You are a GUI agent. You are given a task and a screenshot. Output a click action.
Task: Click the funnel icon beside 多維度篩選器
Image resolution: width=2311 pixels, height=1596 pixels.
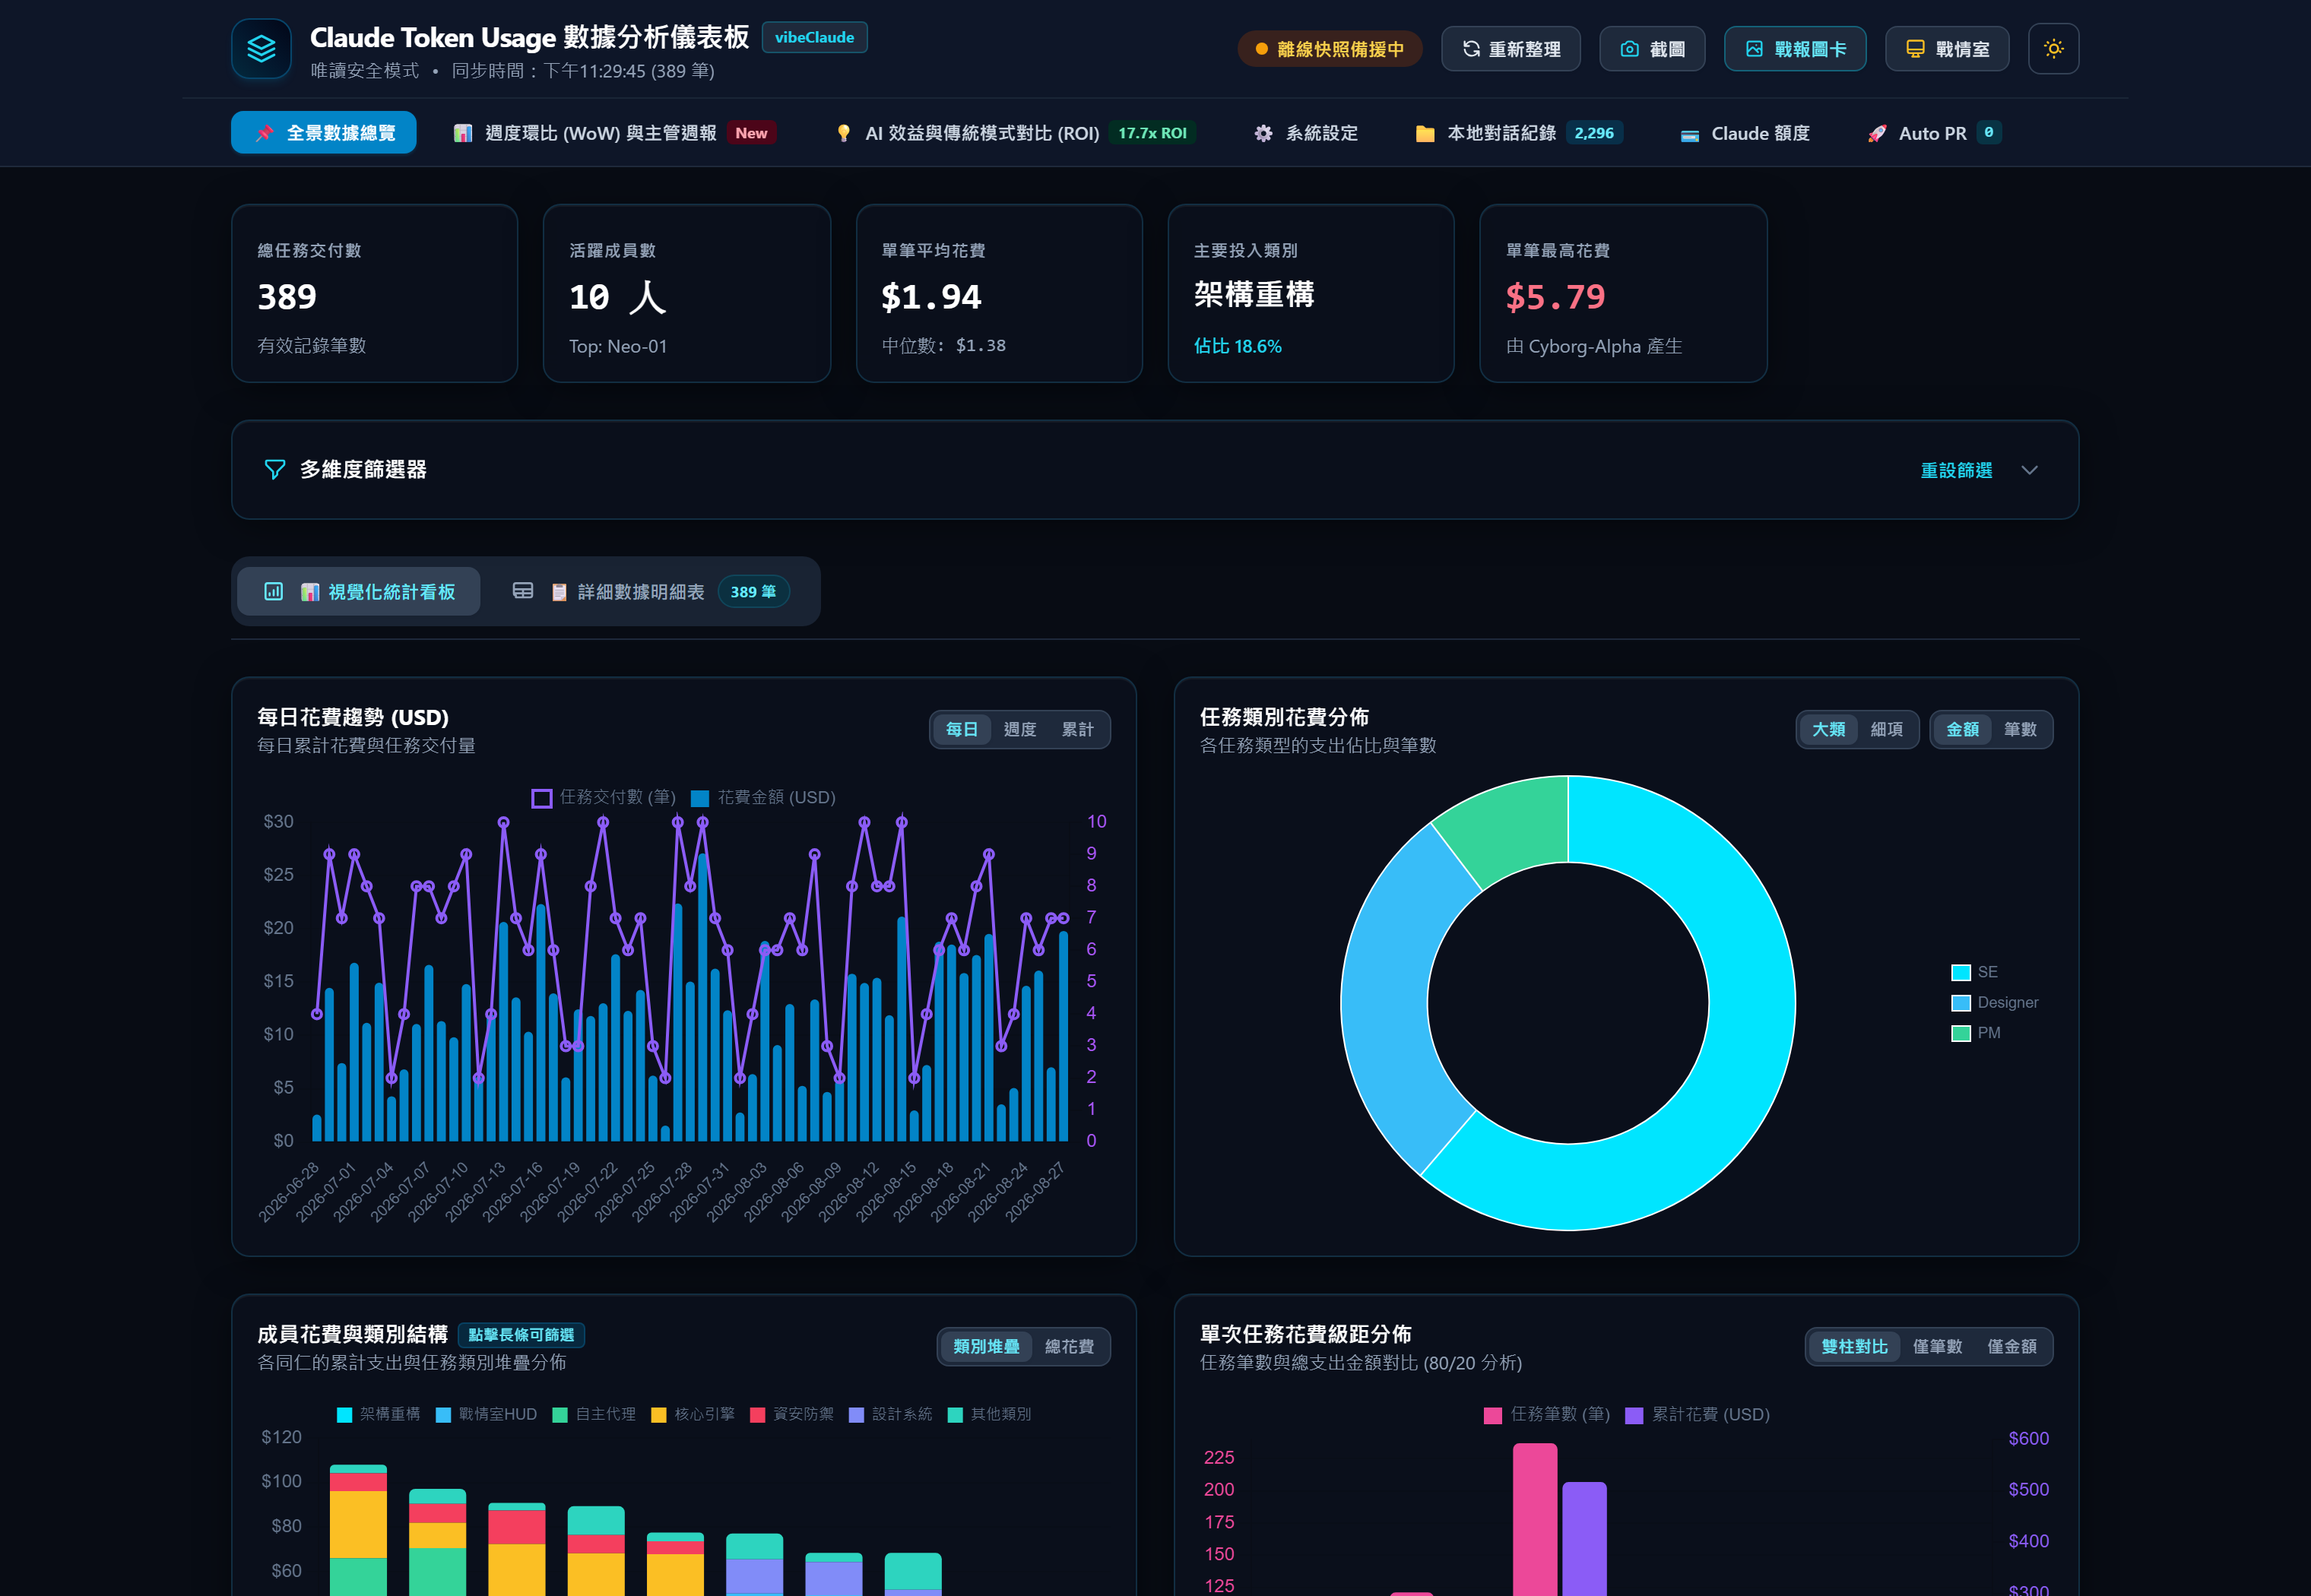[x=274, y=469]
